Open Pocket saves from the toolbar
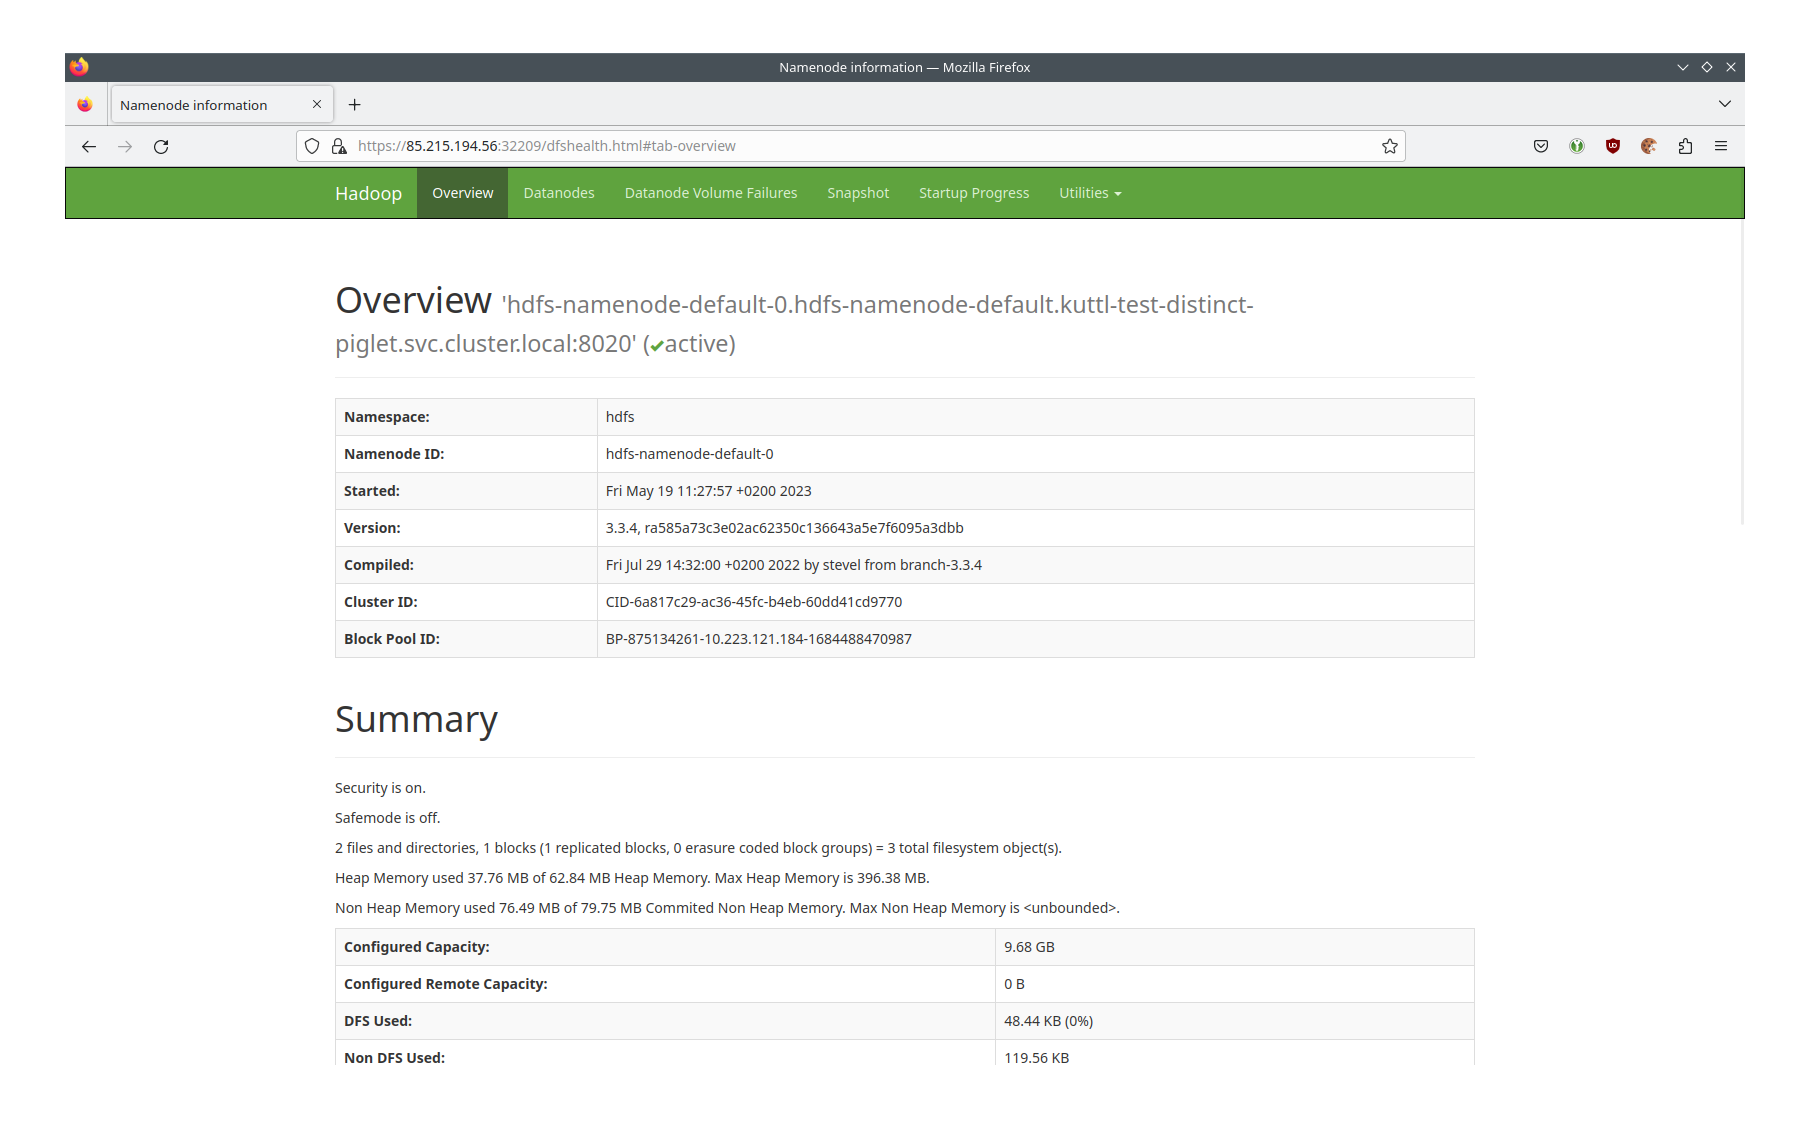The width and height of the screenshot is (1810, 1142). tap(1541, 145)
